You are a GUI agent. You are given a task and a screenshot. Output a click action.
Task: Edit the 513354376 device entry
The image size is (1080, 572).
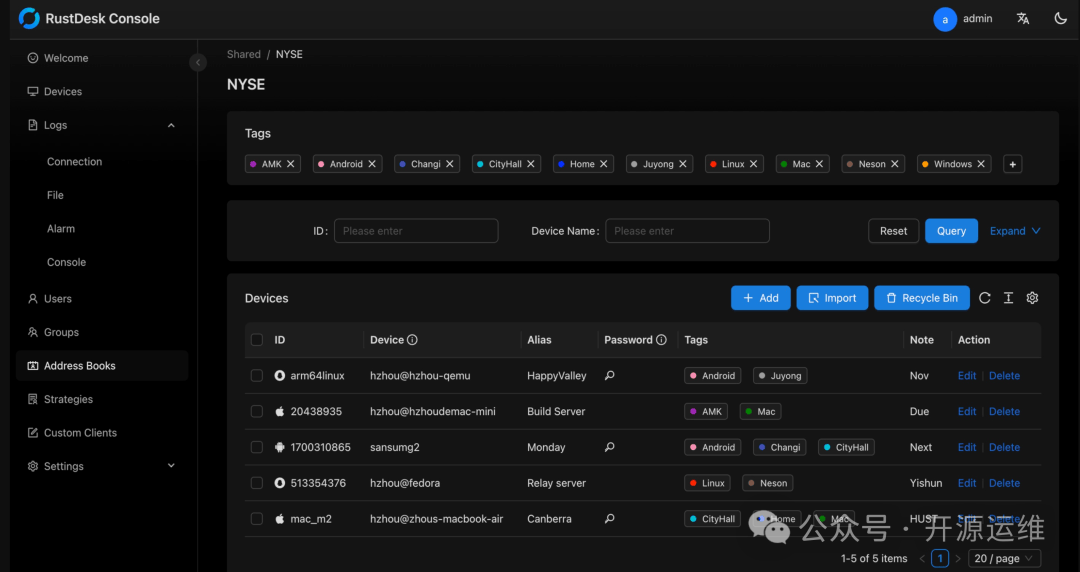[x=967, y=483]
